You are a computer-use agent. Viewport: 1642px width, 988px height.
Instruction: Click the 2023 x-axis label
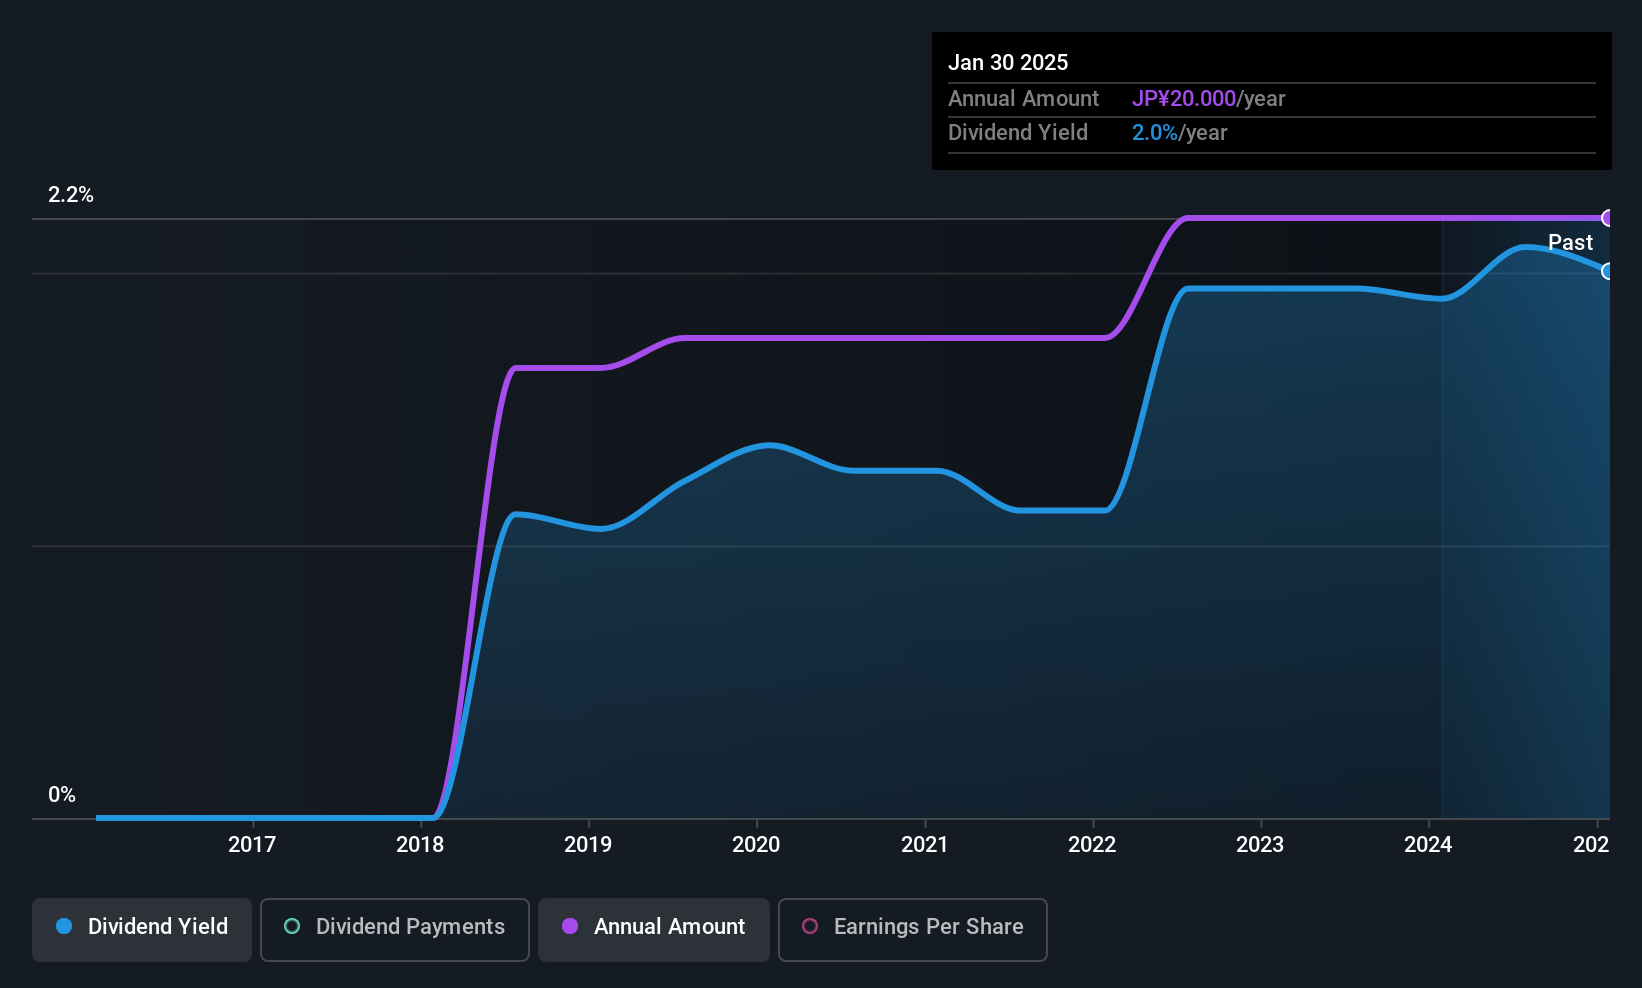(x=1260, y=845)
